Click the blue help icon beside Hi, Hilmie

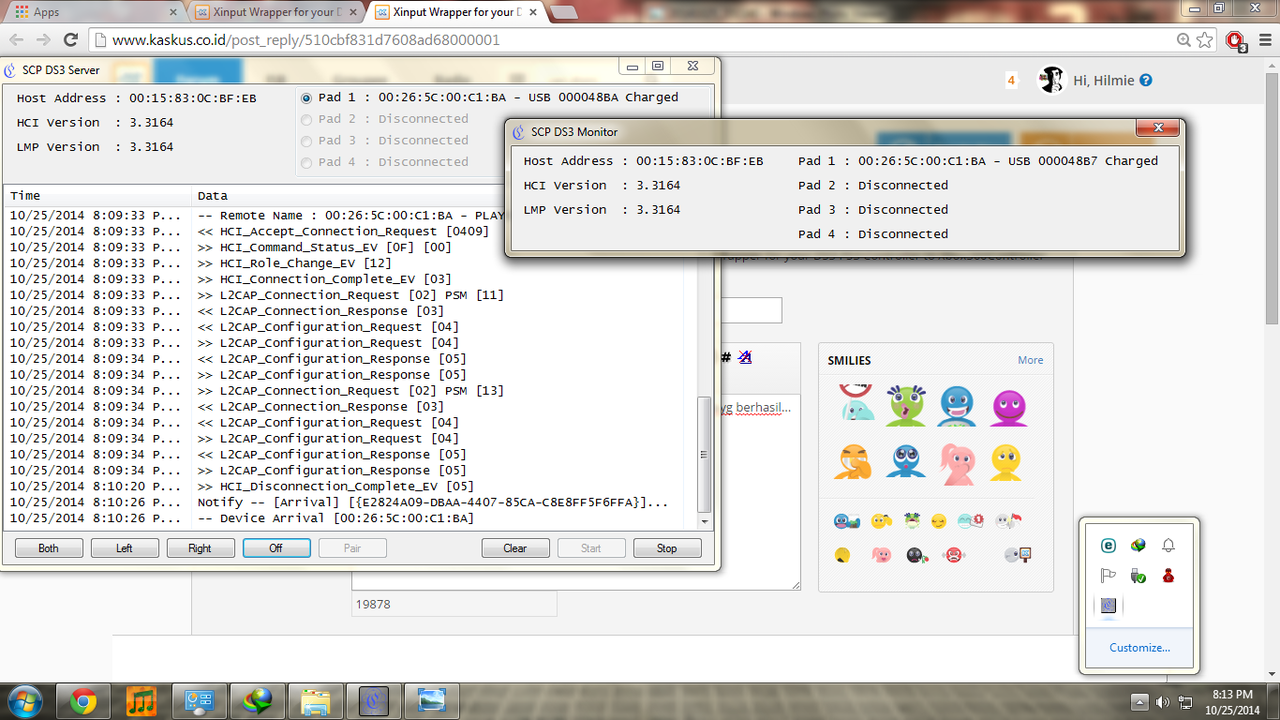(x=1146, y=80)
